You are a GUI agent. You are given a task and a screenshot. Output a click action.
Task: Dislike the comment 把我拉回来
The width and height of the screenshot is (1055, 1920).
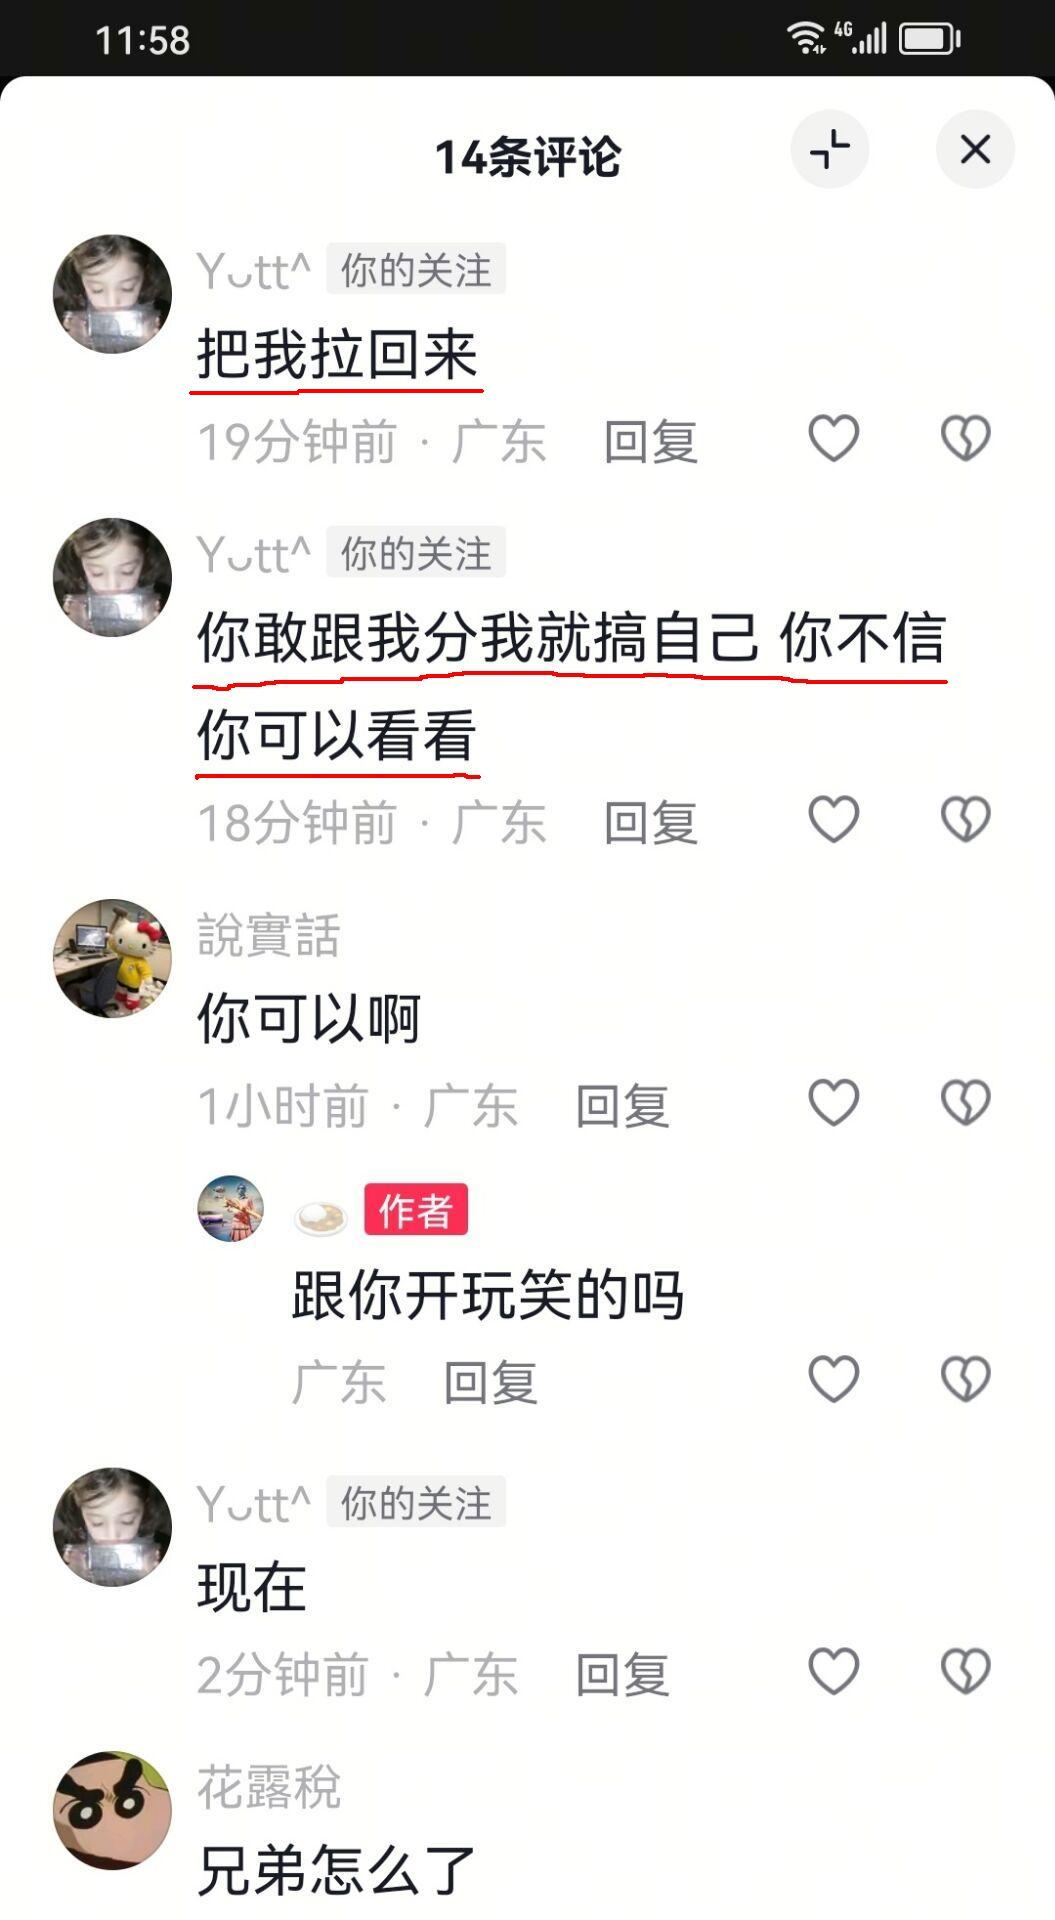pos(965,438)
